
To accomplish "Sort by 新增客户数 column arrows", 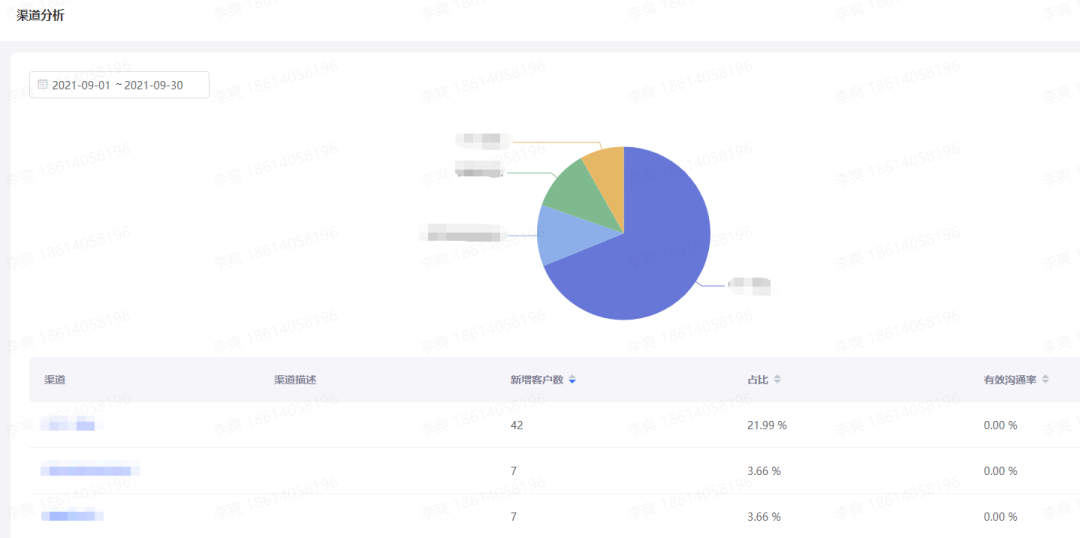I will coord(572,380).
